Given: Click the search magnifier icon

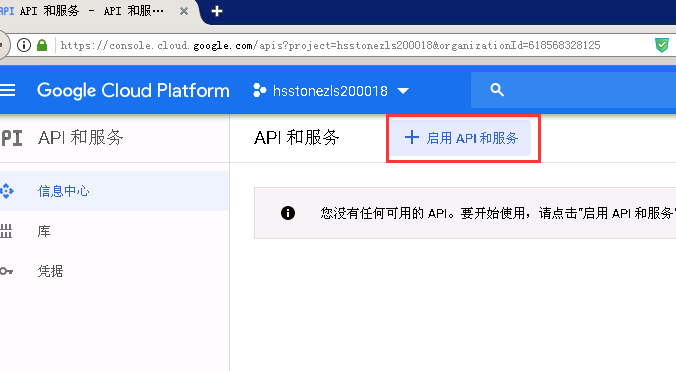Looking at the screenshot, I should [x=497, y=90].
